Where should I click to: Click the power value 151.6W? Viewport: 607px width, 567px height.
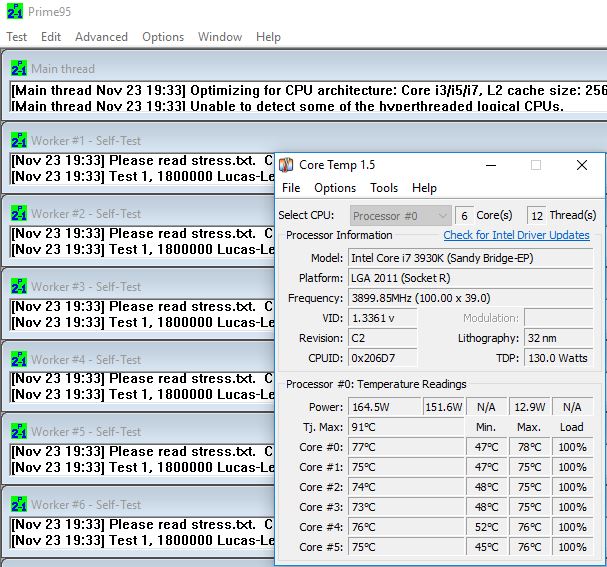(443, 407)
